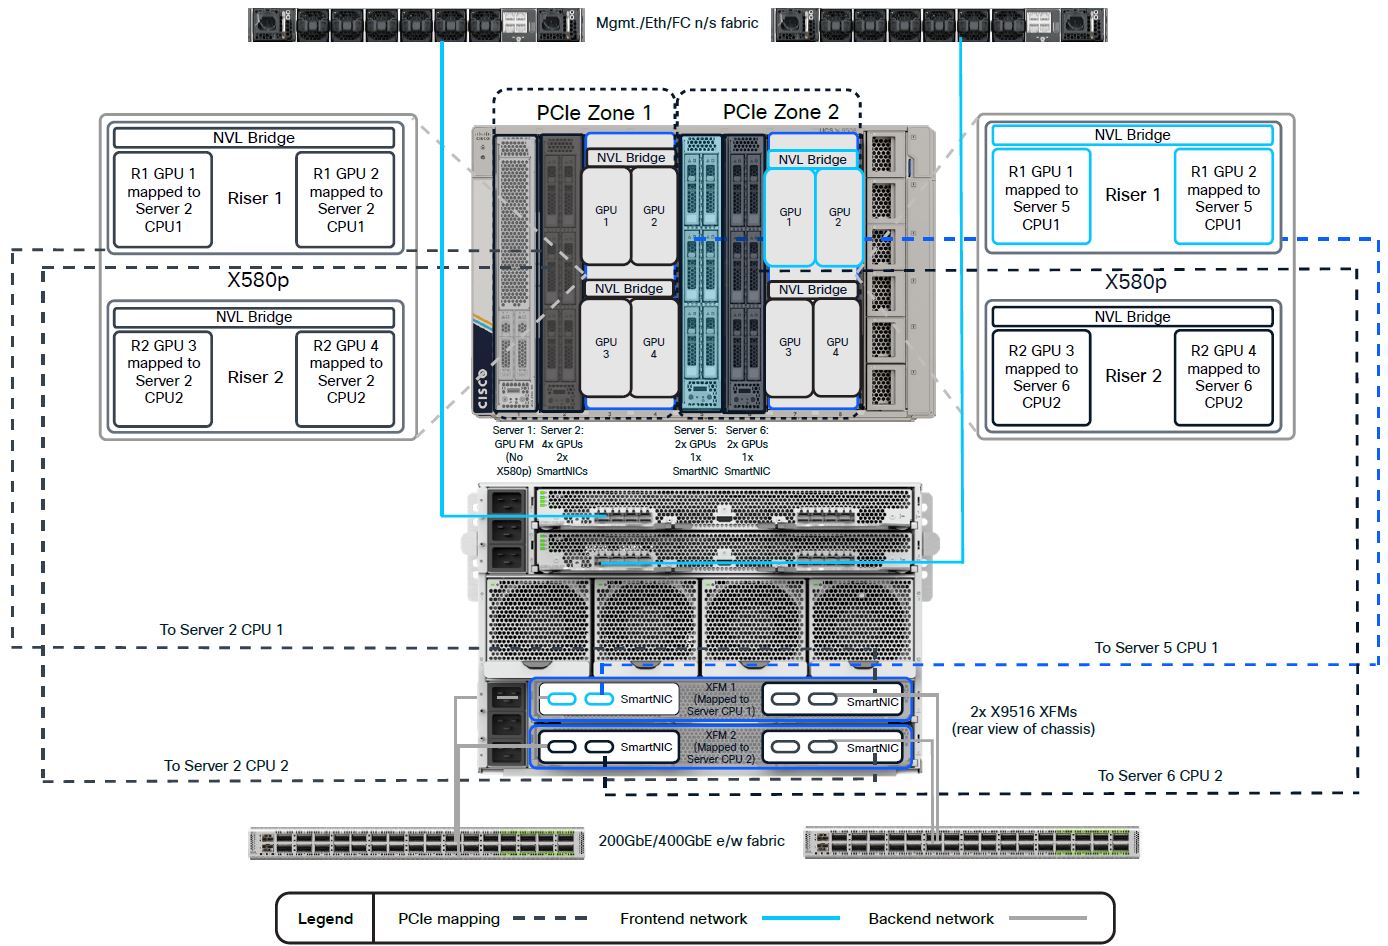Viewport: 1388px width, 946px height.
Task: Click GPU 2 block in PCIe Zone 1
Action: [654, 216]
